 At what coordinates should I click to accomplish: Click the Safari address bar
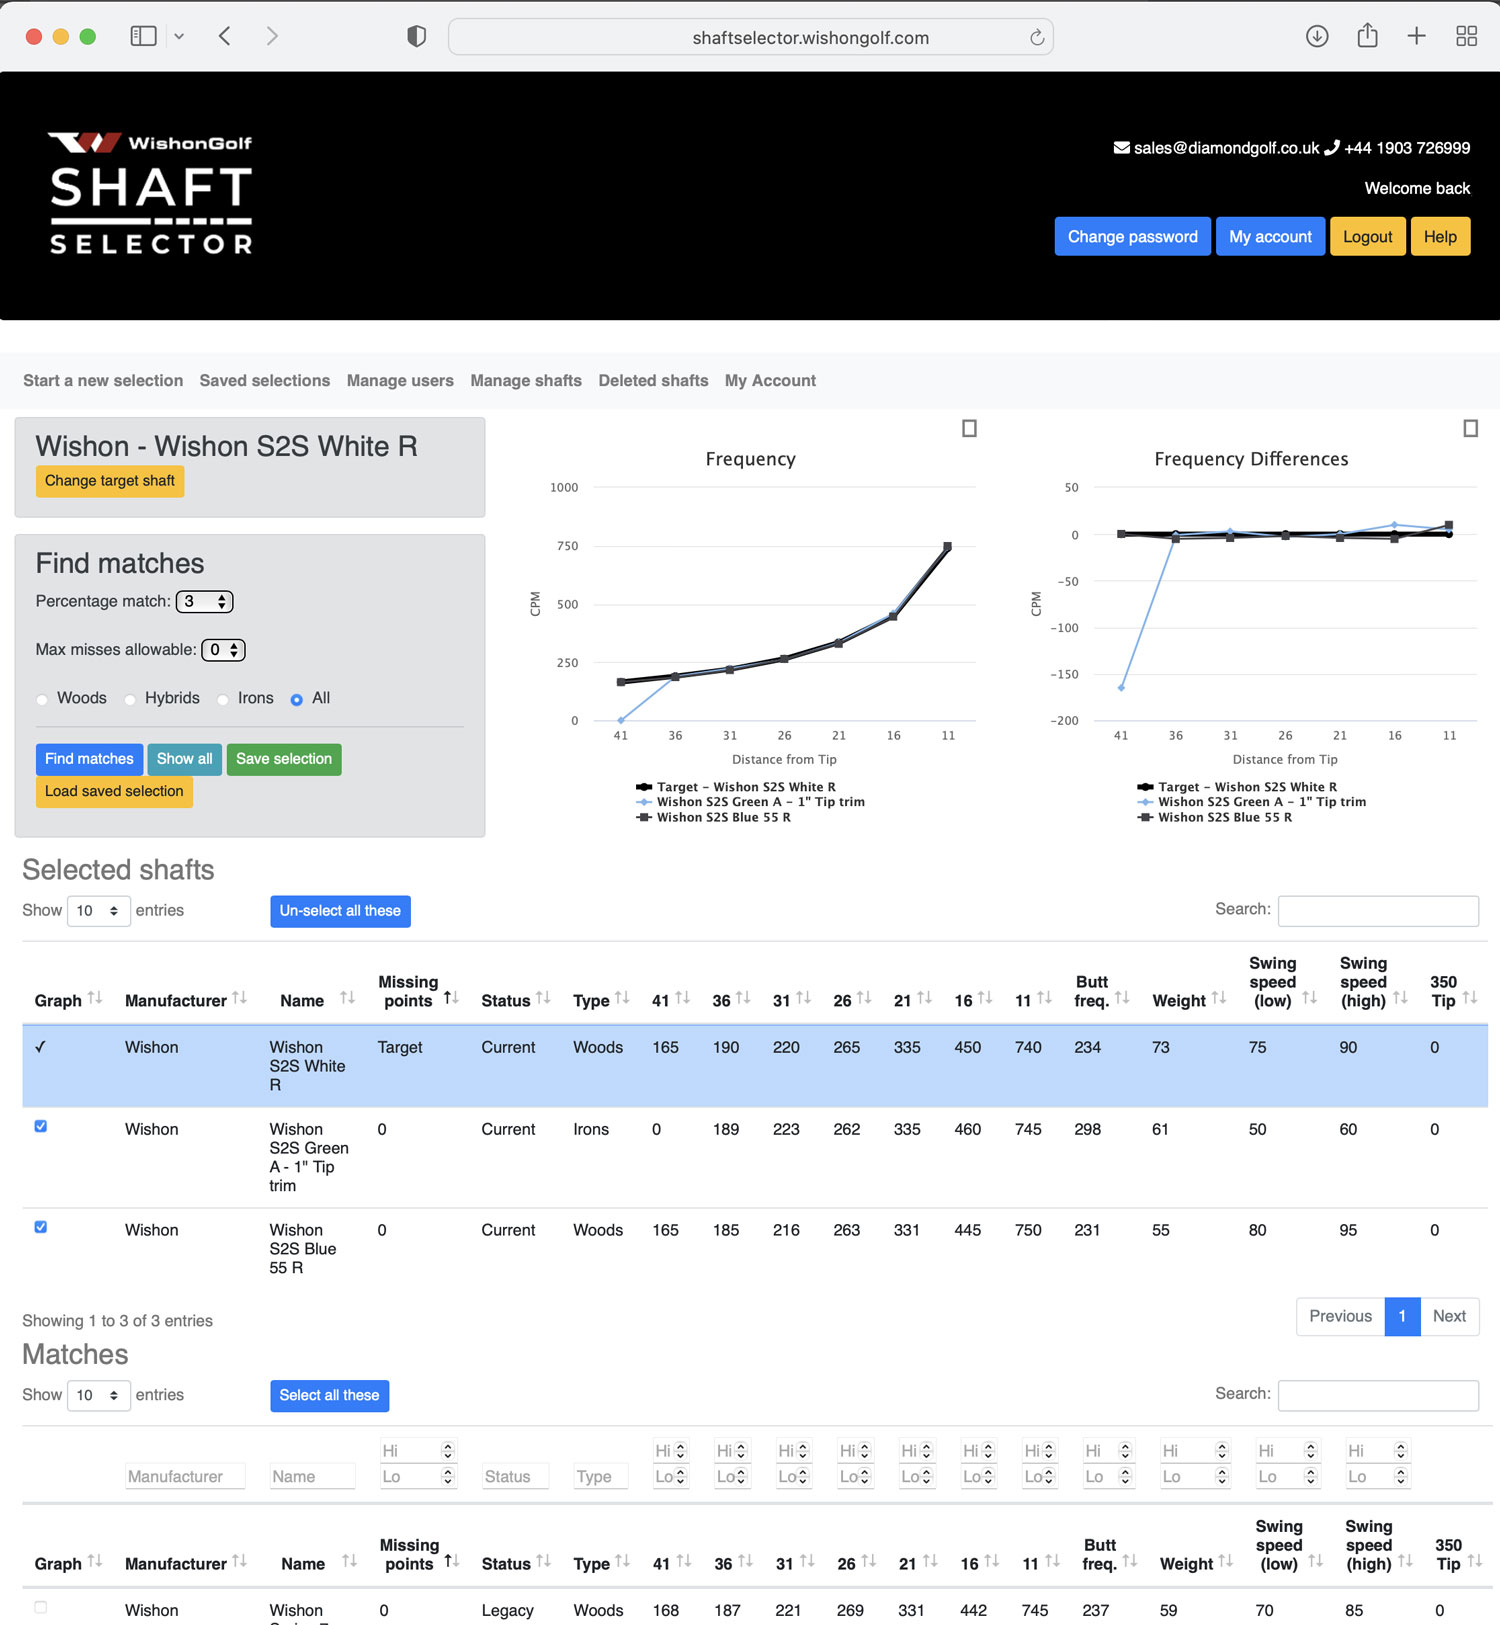coord(750,37)
